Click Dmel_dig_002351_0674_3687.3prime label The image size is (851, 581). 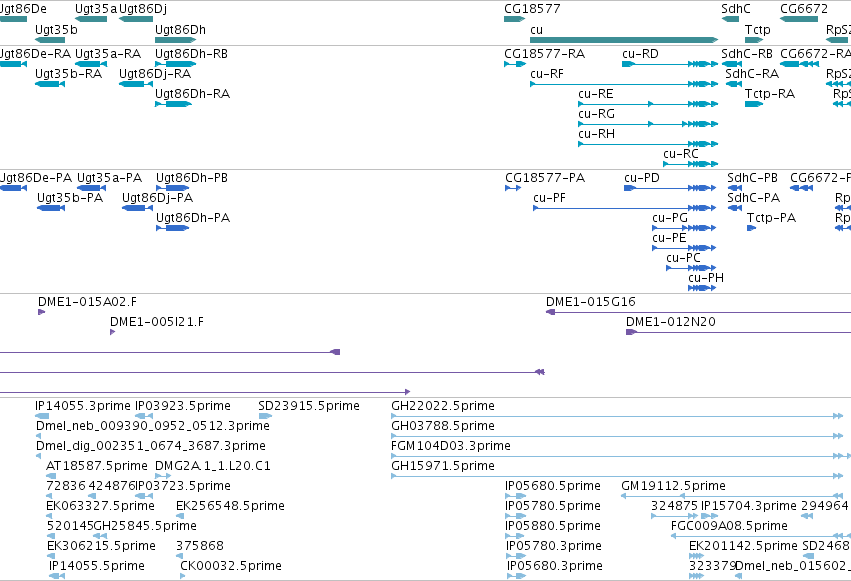151,446
